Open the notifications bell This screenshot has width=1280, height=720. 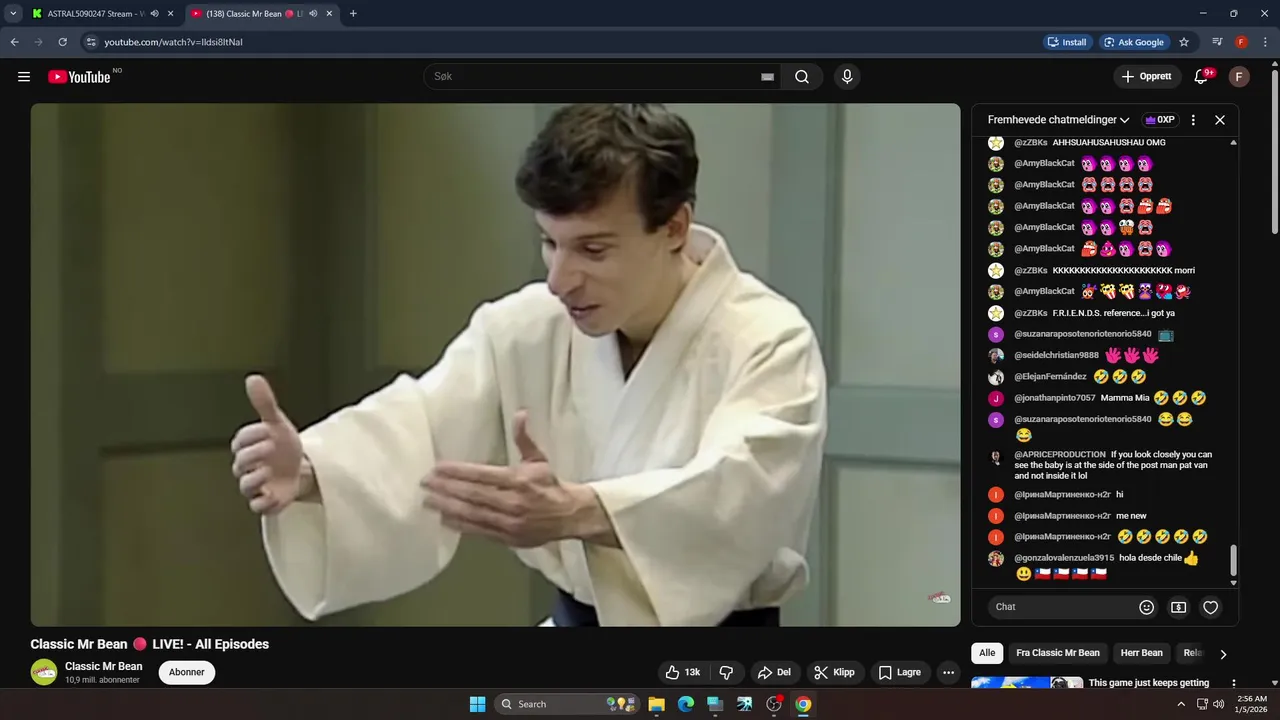click(1202, 77)
